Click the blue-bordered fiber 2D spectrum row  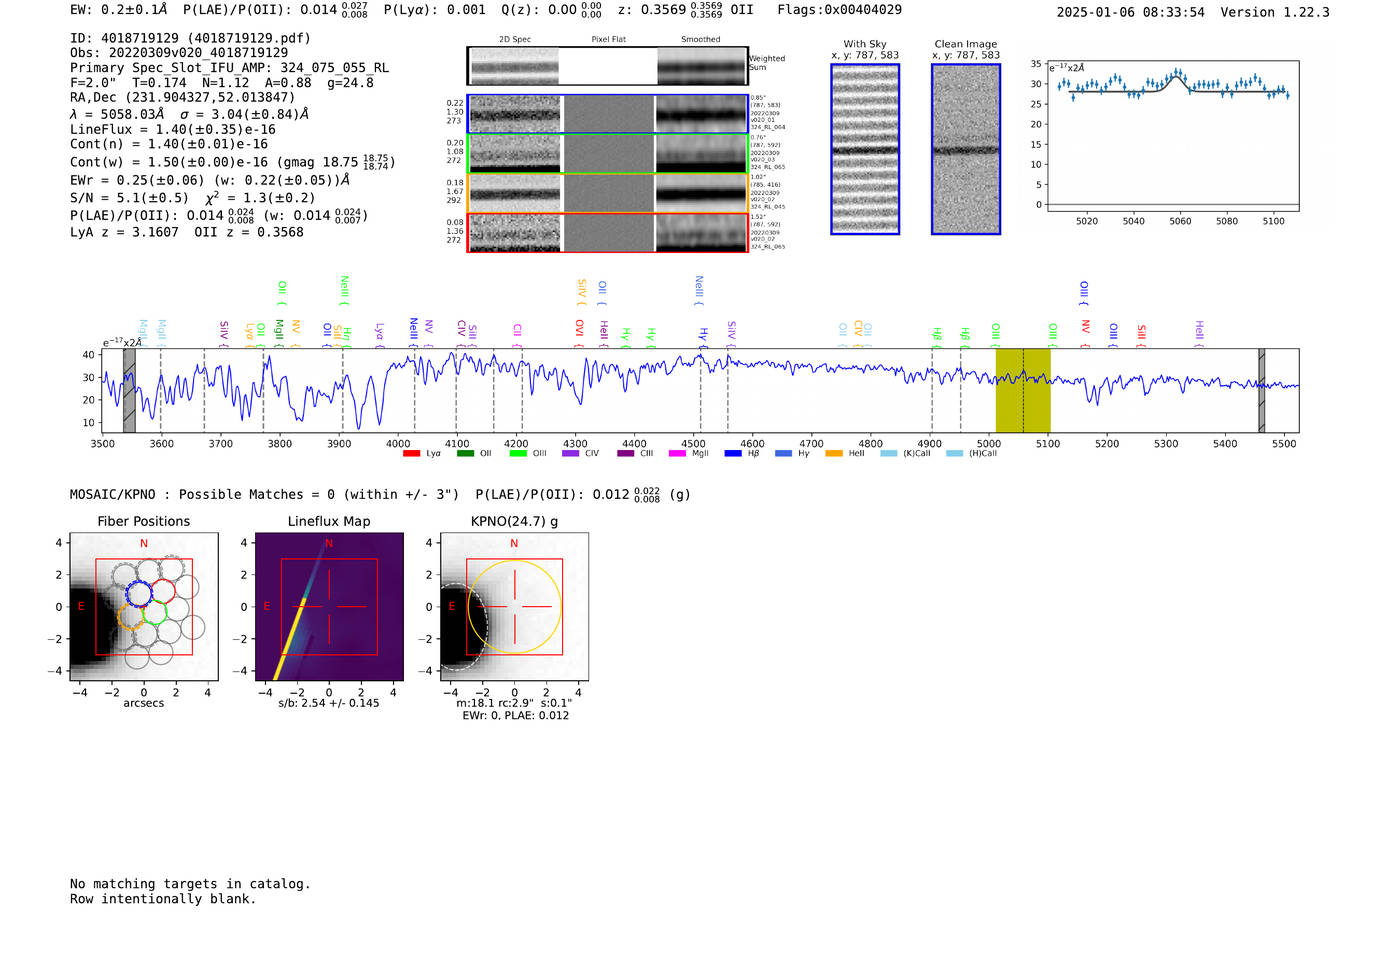[x=607, y=114]
